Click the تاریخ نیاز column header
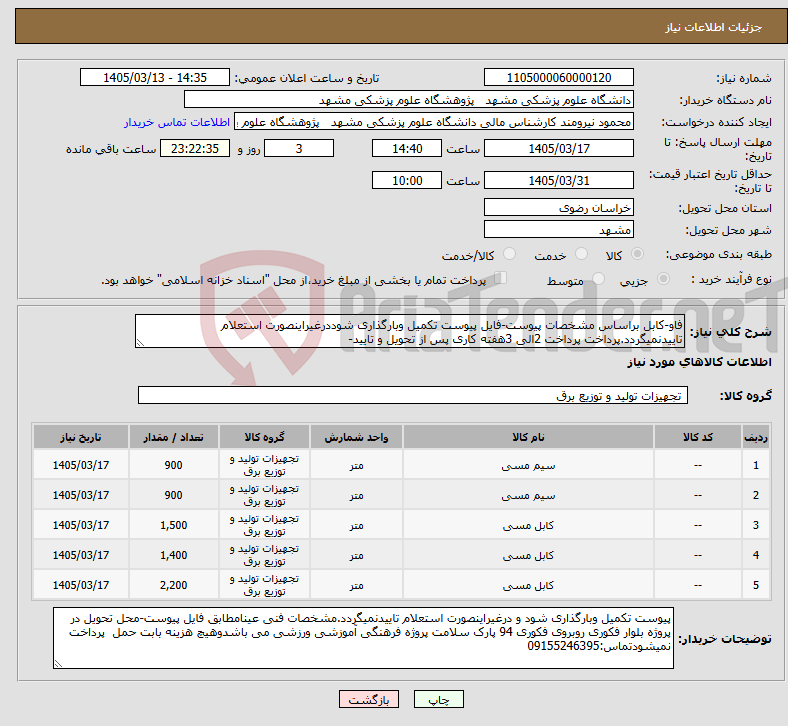 80,437
